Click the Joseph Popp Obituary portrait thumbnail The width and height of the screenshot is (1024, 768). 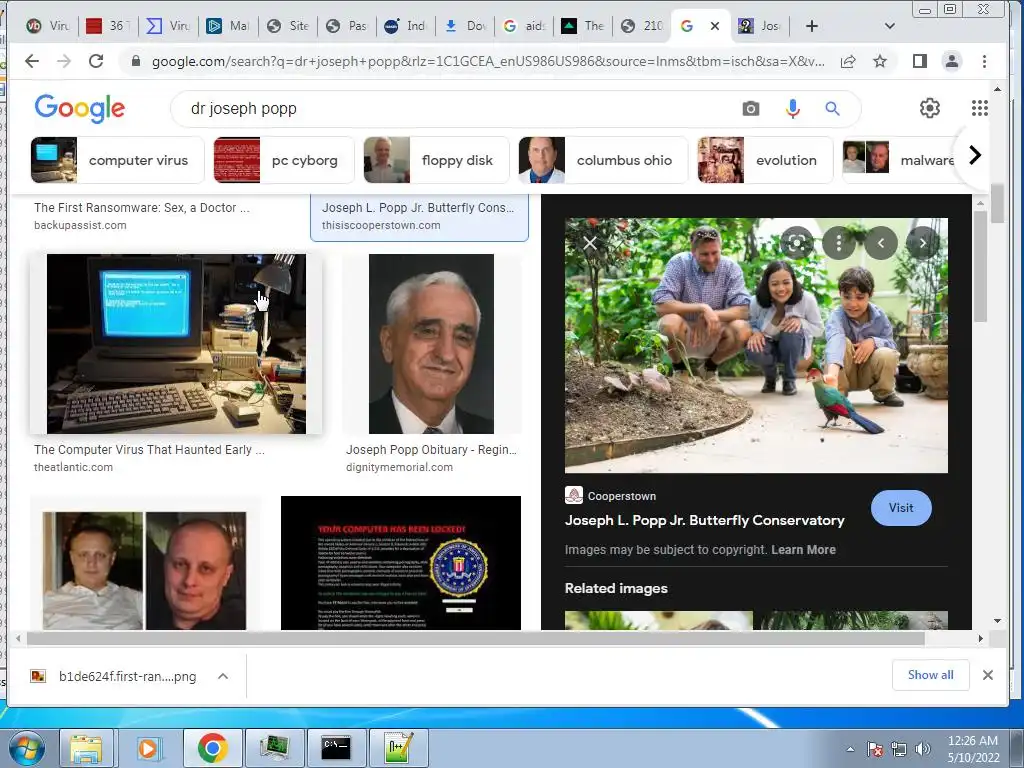431,344
